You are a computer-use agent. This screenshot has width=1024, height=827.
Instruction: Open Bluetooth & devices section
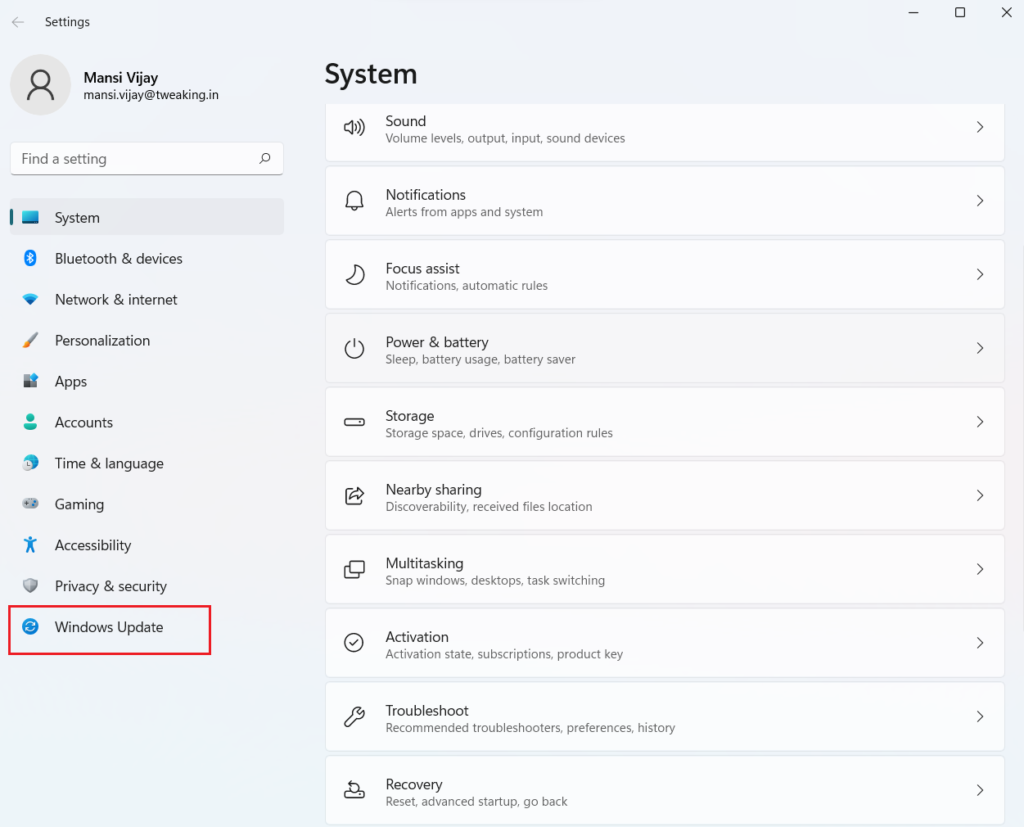click(x=147, y=258)
